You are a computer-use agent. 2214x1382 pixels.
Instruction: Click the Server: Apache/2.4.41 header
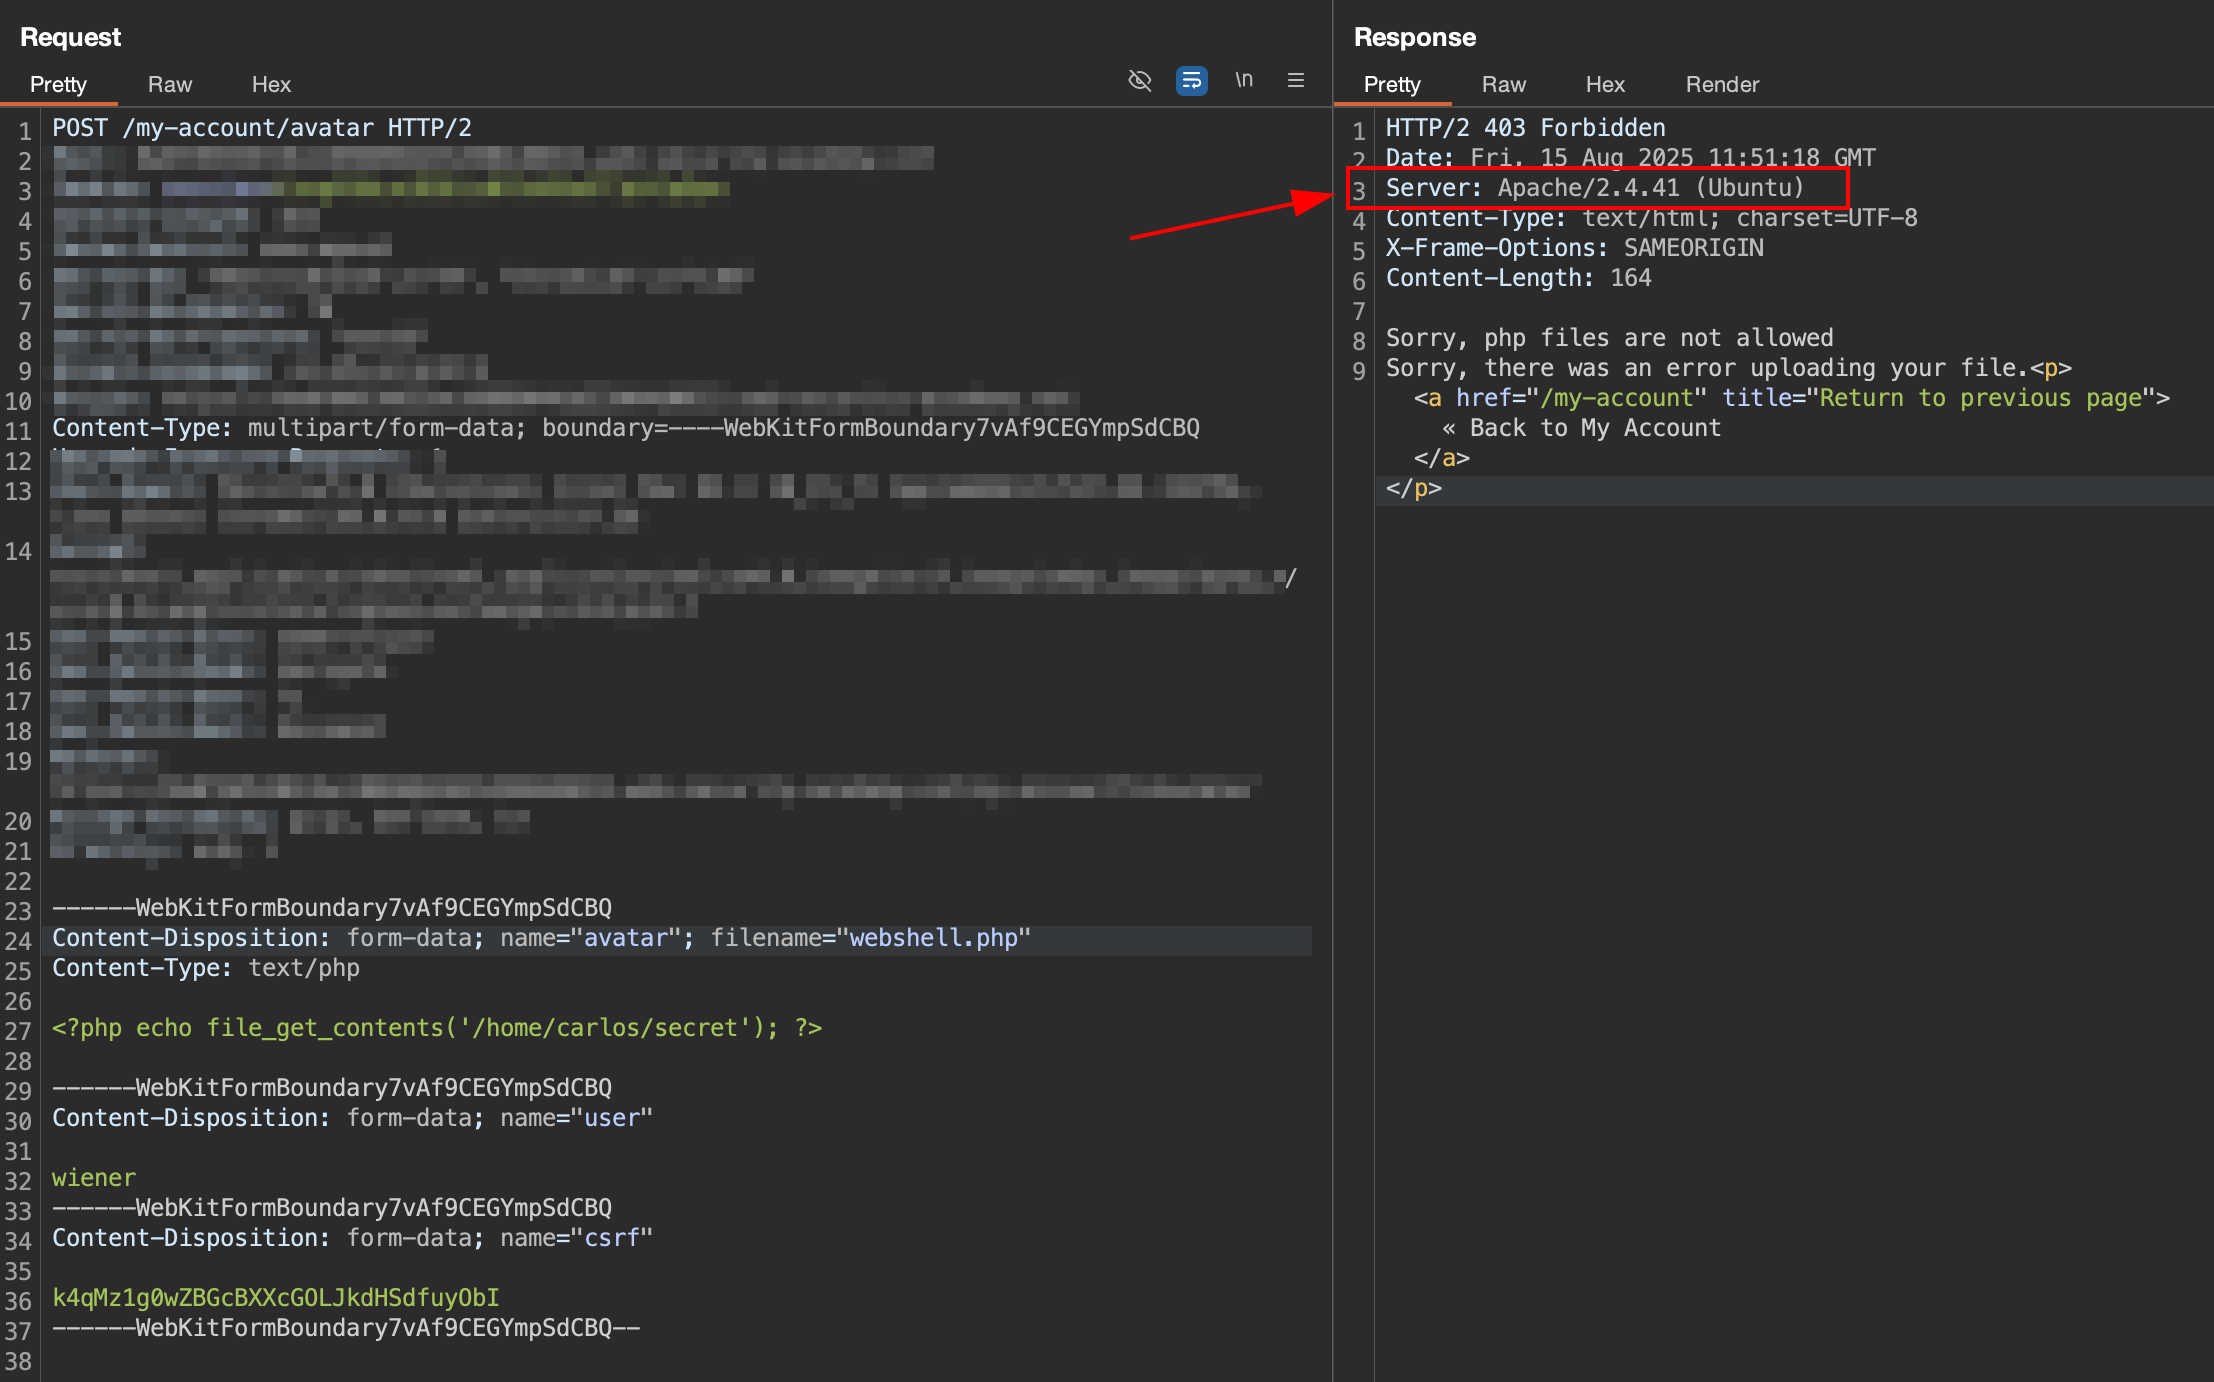[x=1595, y=188]
